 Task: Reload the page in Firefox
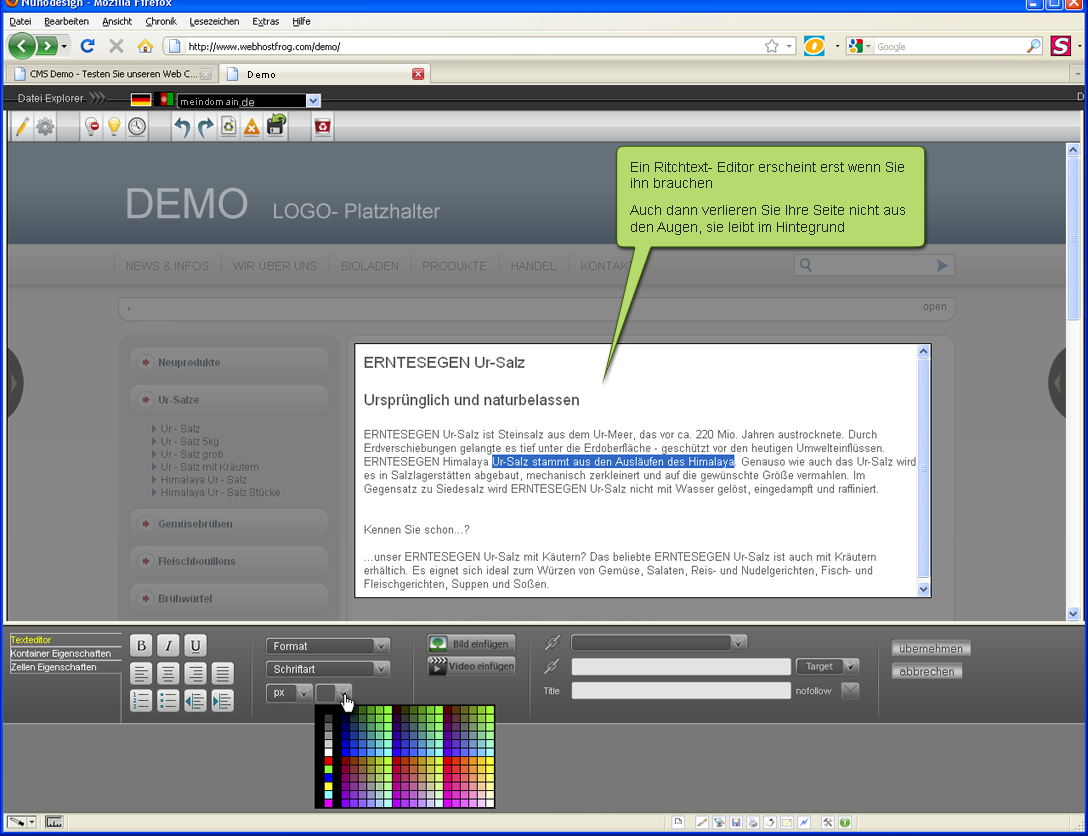pyautogui.click(x=87, y=46)
